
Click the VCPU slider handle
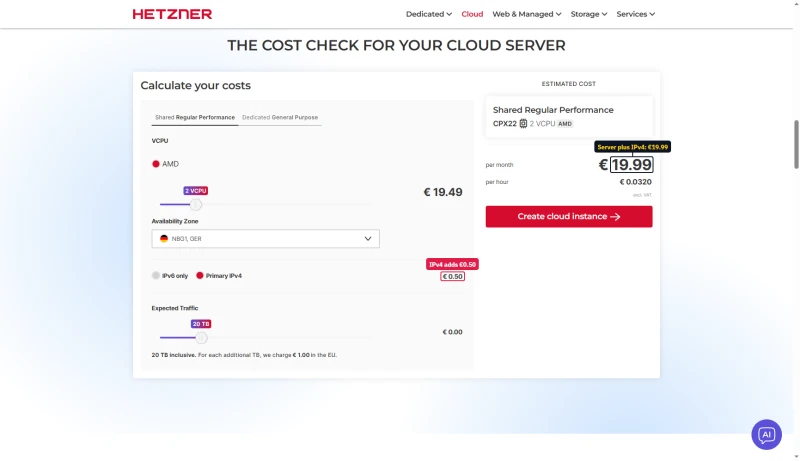pos(195,204)
